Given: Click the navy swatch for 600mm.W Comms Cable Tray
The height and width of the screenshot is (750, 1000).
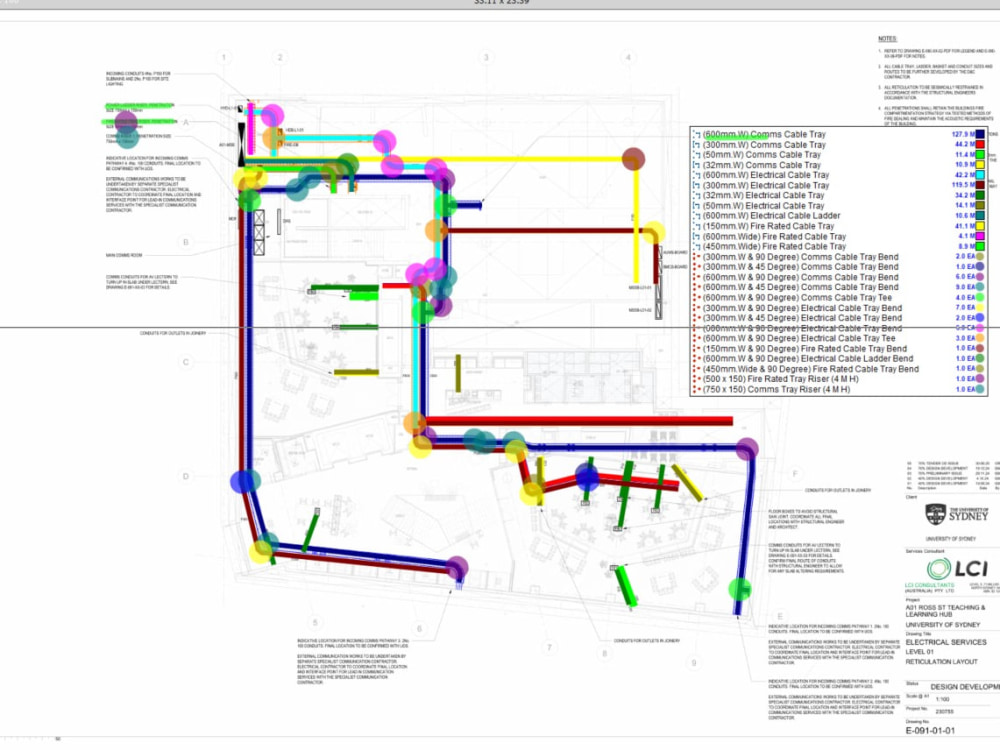Looking at the screenshot, I should click(980, 135).
